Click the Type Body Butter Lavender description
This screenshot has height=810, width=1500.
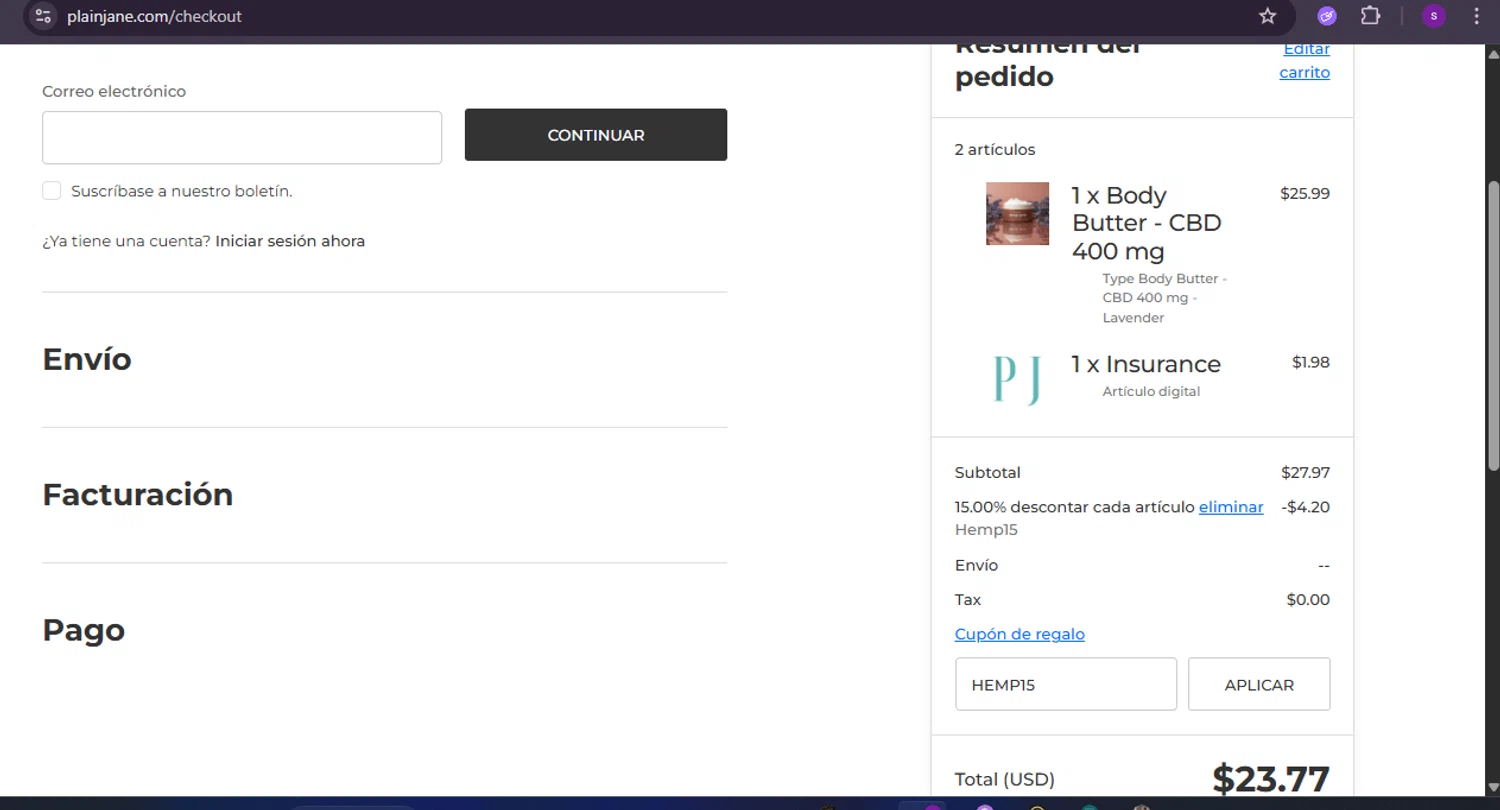1165,298
